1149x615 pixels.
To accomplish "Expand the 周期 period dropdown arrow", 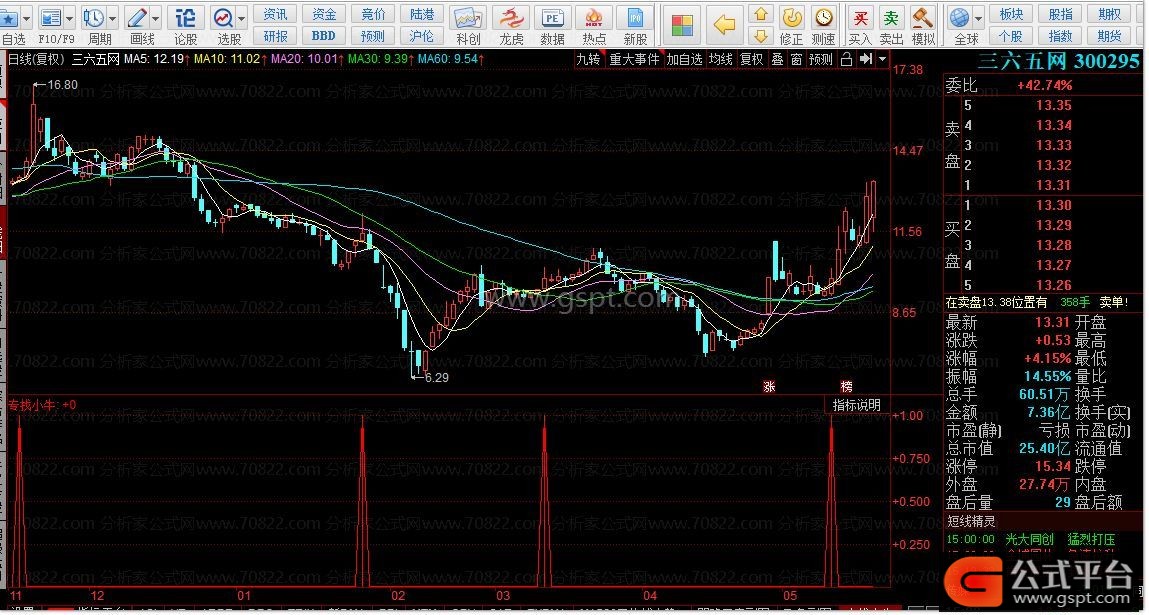I will [113, 18].
